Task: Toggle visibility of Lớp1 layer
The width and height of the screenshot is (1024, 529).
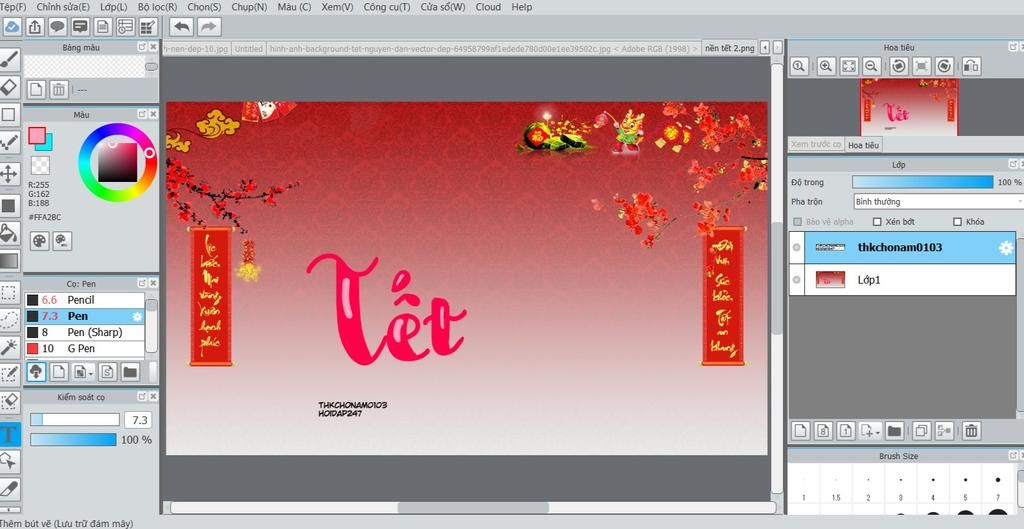Action: click(796, 280)
